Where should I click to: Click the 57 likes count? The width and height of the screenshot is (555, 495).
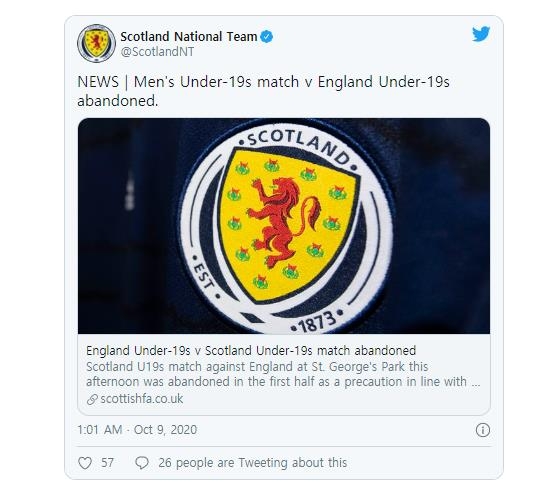point(108,463)
